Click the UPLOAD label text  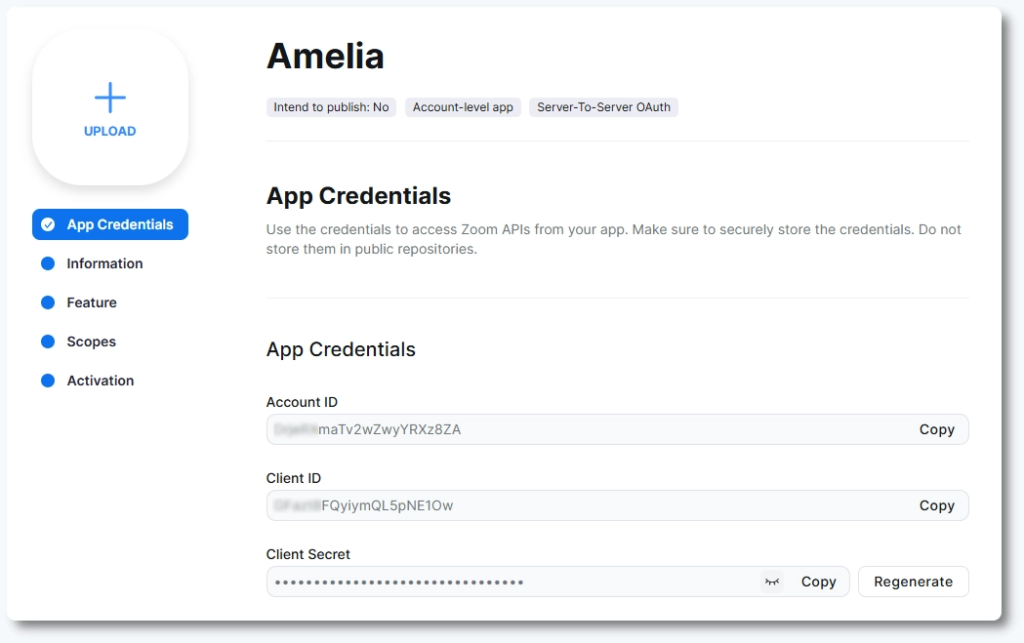110,131
